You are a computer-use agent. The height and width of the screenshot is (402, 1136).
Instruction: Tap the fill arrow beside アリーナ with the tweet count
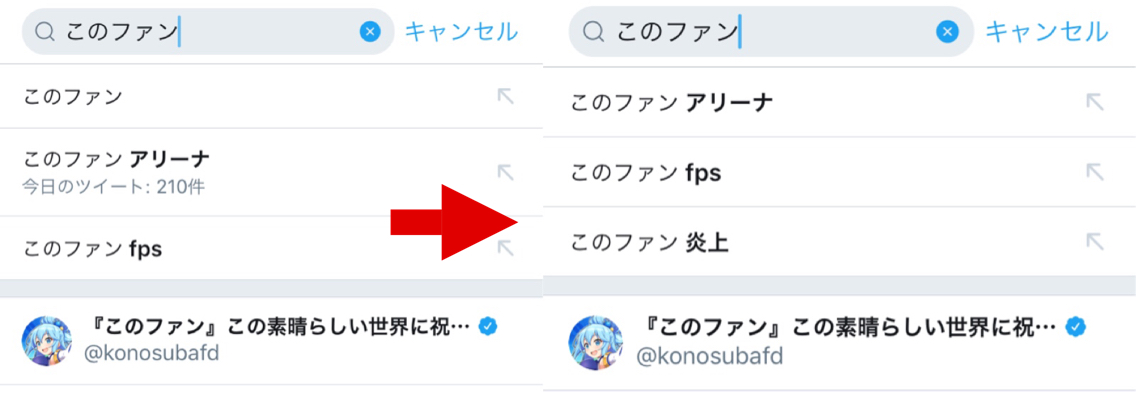click(x=505, y=172)
